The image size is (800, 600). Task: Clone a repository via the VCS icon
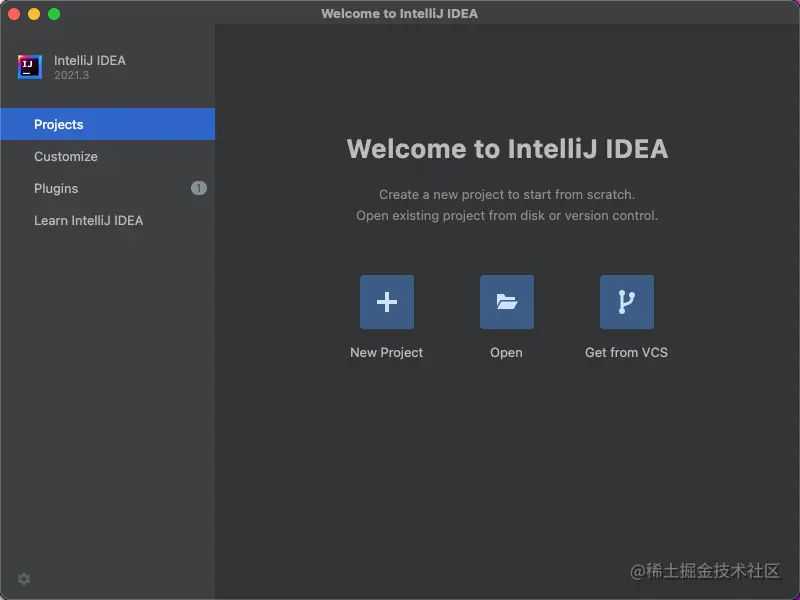point(626,301)
